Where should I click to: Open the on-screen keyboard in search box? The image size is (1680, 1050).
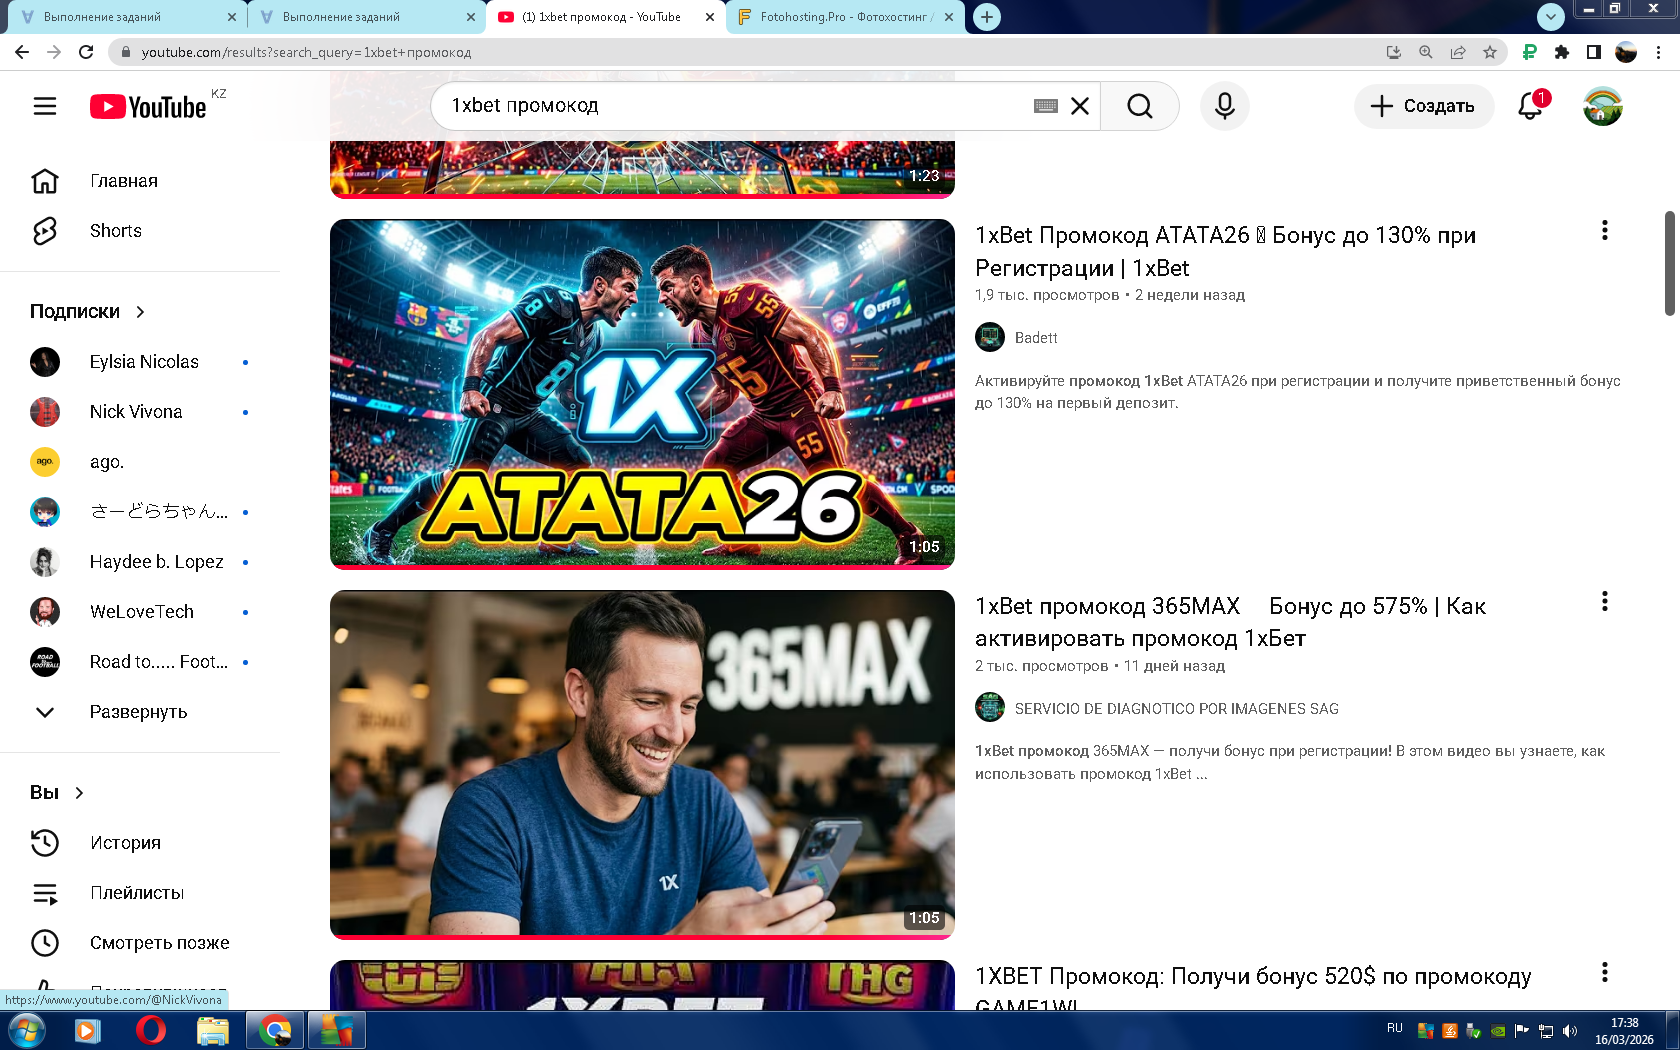[1046, 106]
